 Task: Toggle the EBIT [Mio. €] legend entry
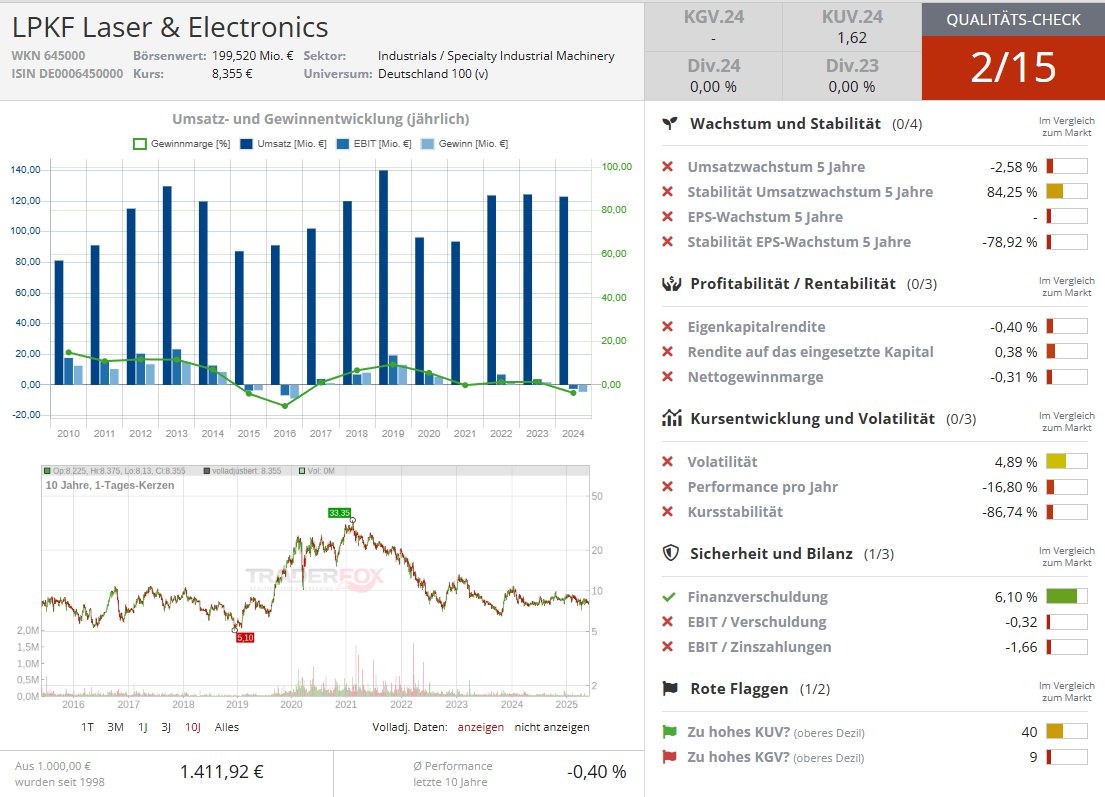(374, 144)
